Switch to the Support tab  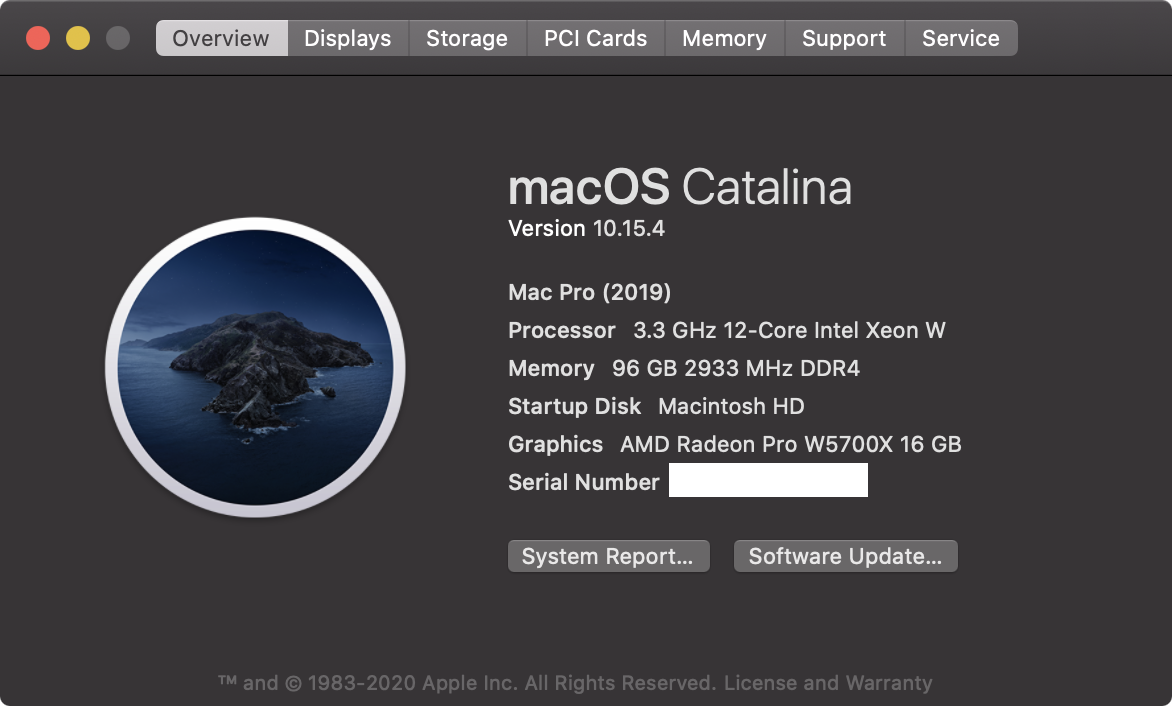coord(844,39)
